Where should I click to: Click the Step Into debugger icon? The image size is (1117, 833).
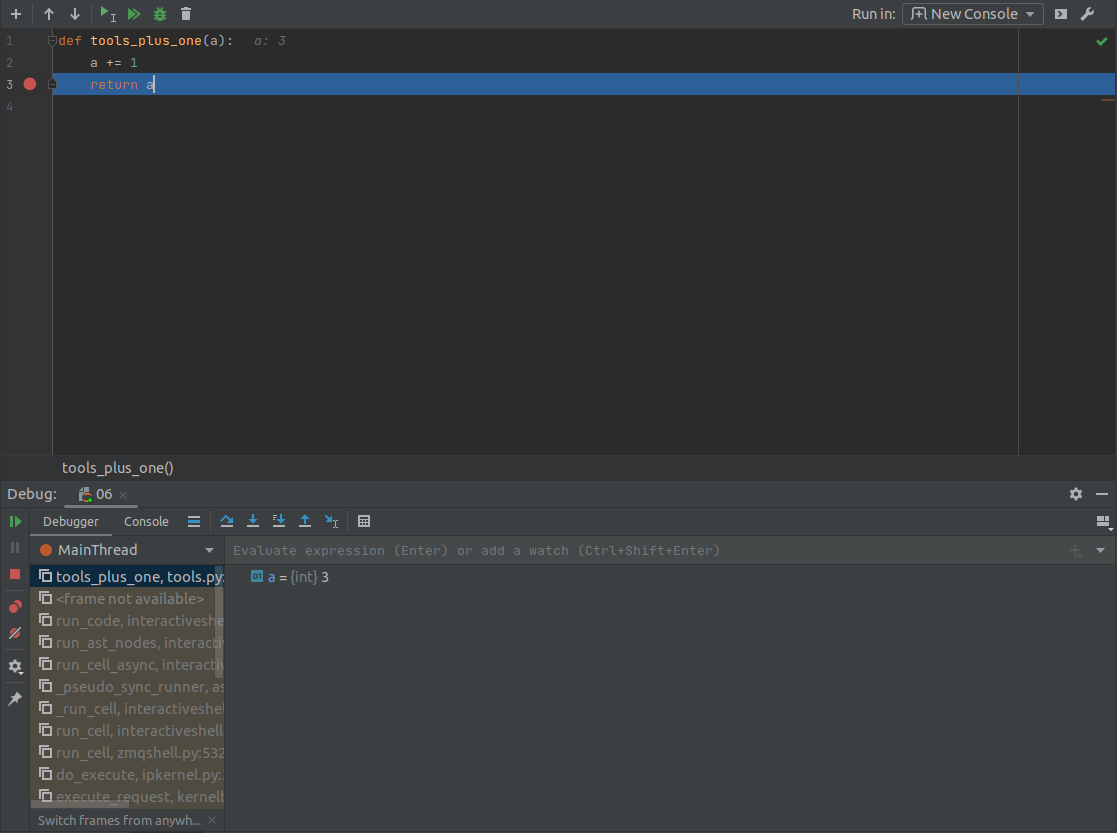253,521
